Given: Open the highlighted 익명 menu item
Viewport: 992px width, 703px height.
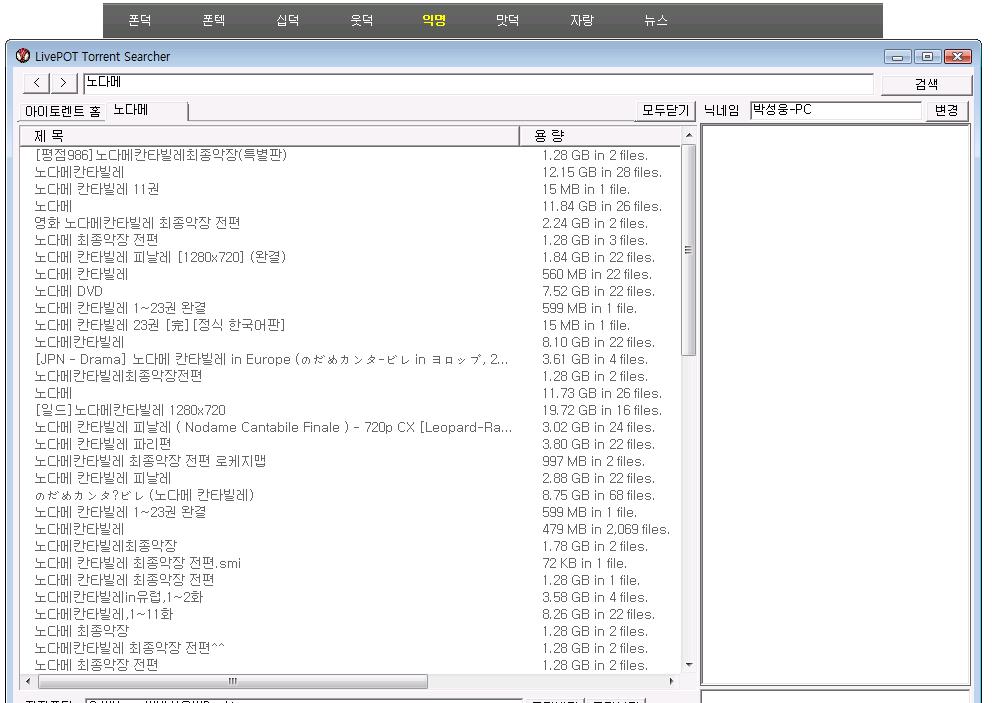Looking at the screenshot, I should (435, 20).
